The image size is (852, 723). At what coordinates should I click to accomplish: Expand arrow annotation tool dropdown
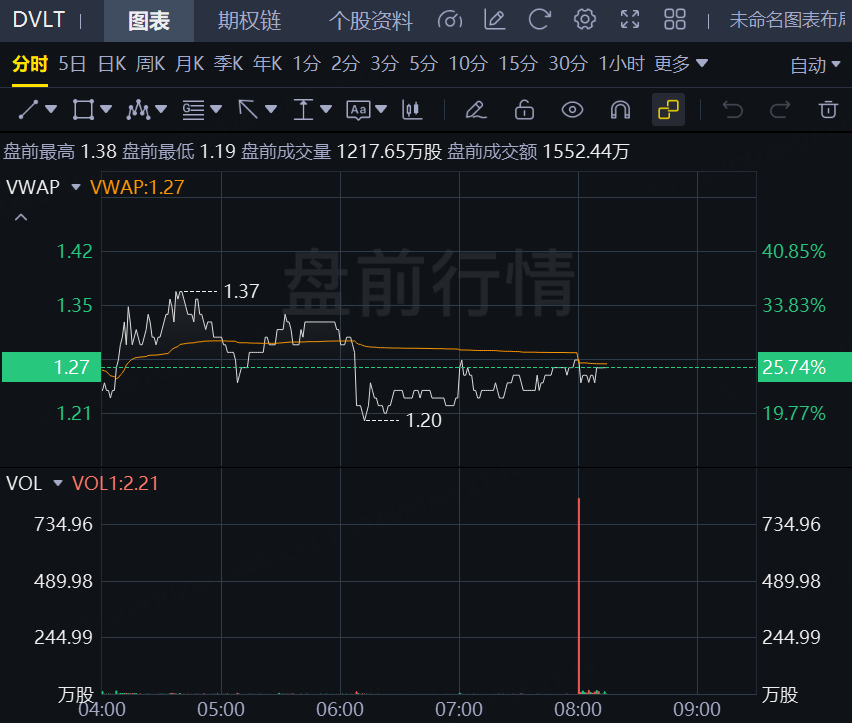[x=271, y=110]
